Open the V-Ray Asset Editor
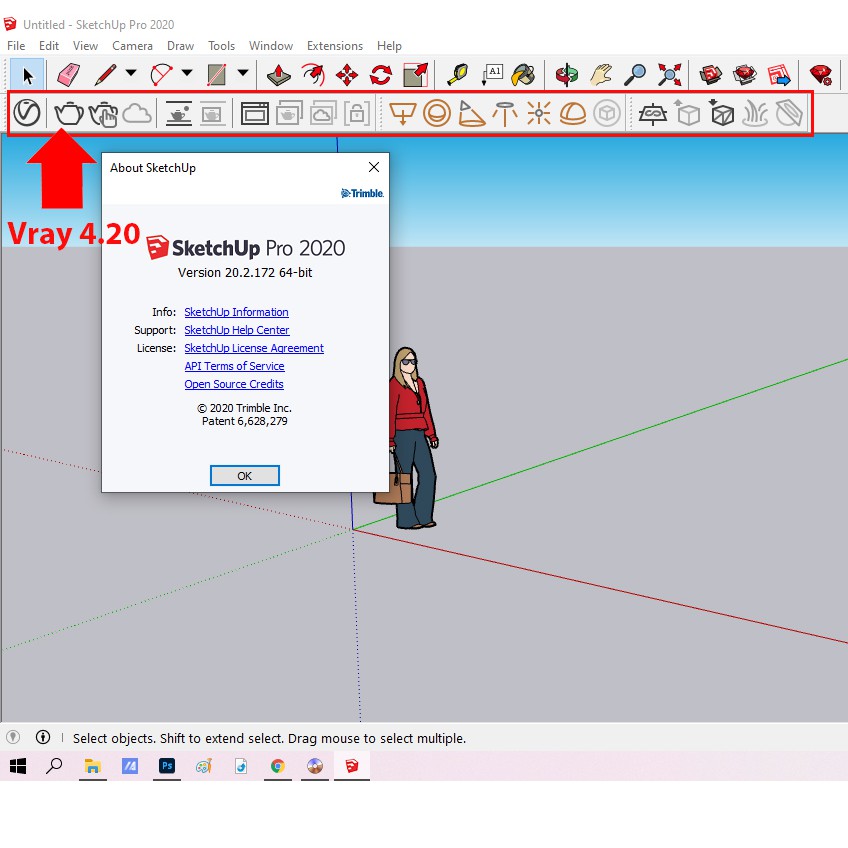The width and height of the screenshot is (848, 848). coord(27,113)
